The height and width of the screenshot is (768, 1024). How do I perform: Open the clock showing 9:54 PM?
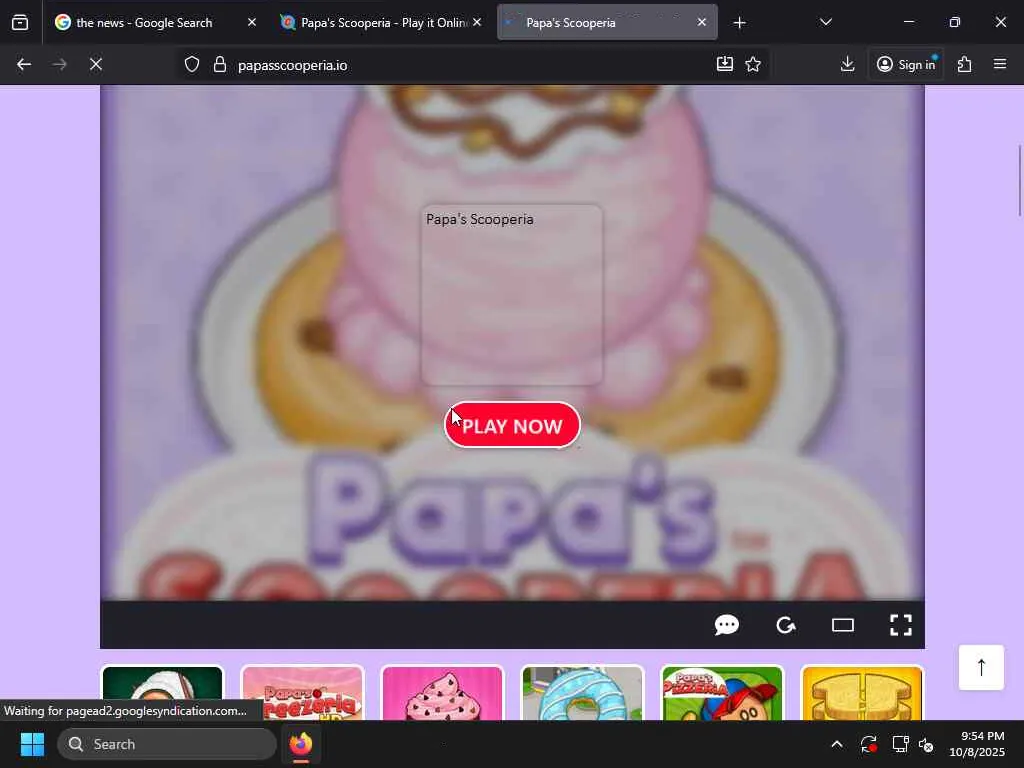coord(976,744)
